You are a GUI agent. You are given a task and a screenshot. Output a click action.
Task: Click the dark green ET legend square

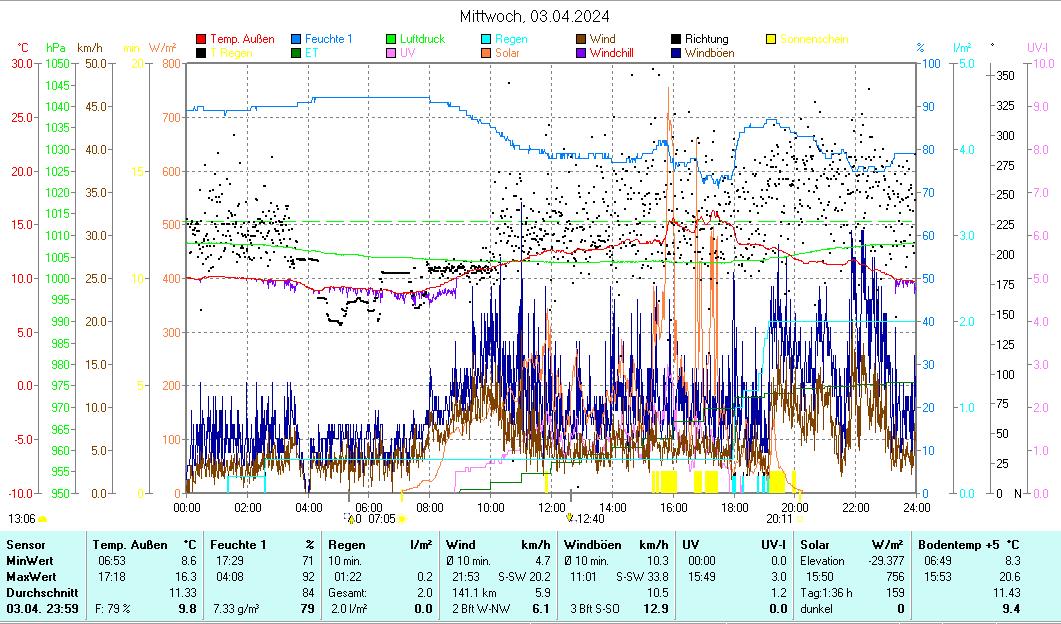[297, 53]
